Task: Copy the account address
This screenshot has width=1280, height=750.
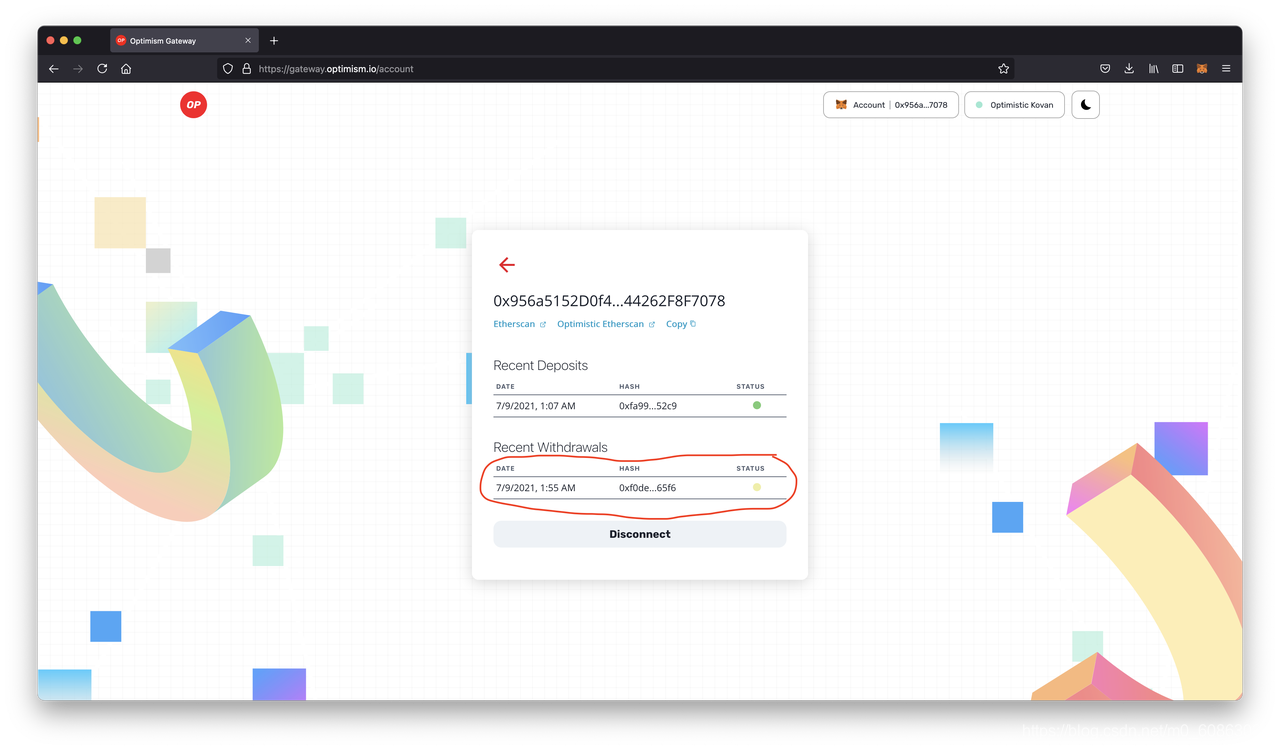Action: [x=681, y=324]
